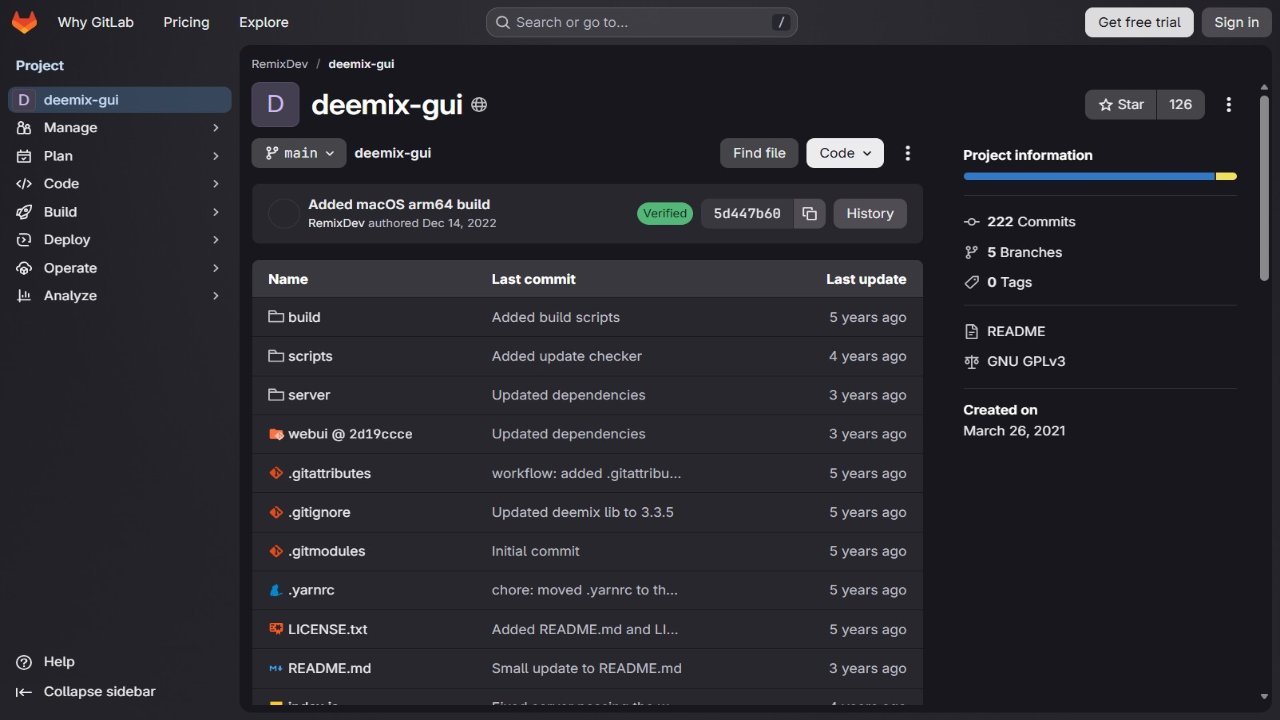Open the project actions kebab menu beside Star
The width and height of the screenshot is (1280, 720).
[x=1229, y=104]
